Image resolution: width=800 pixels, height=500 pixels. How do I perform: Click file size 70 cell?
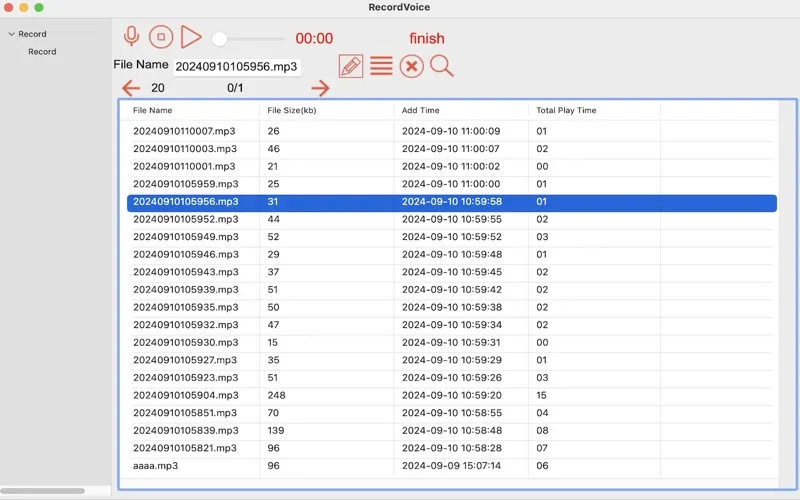pyautogui.click(x=273, y=413)
